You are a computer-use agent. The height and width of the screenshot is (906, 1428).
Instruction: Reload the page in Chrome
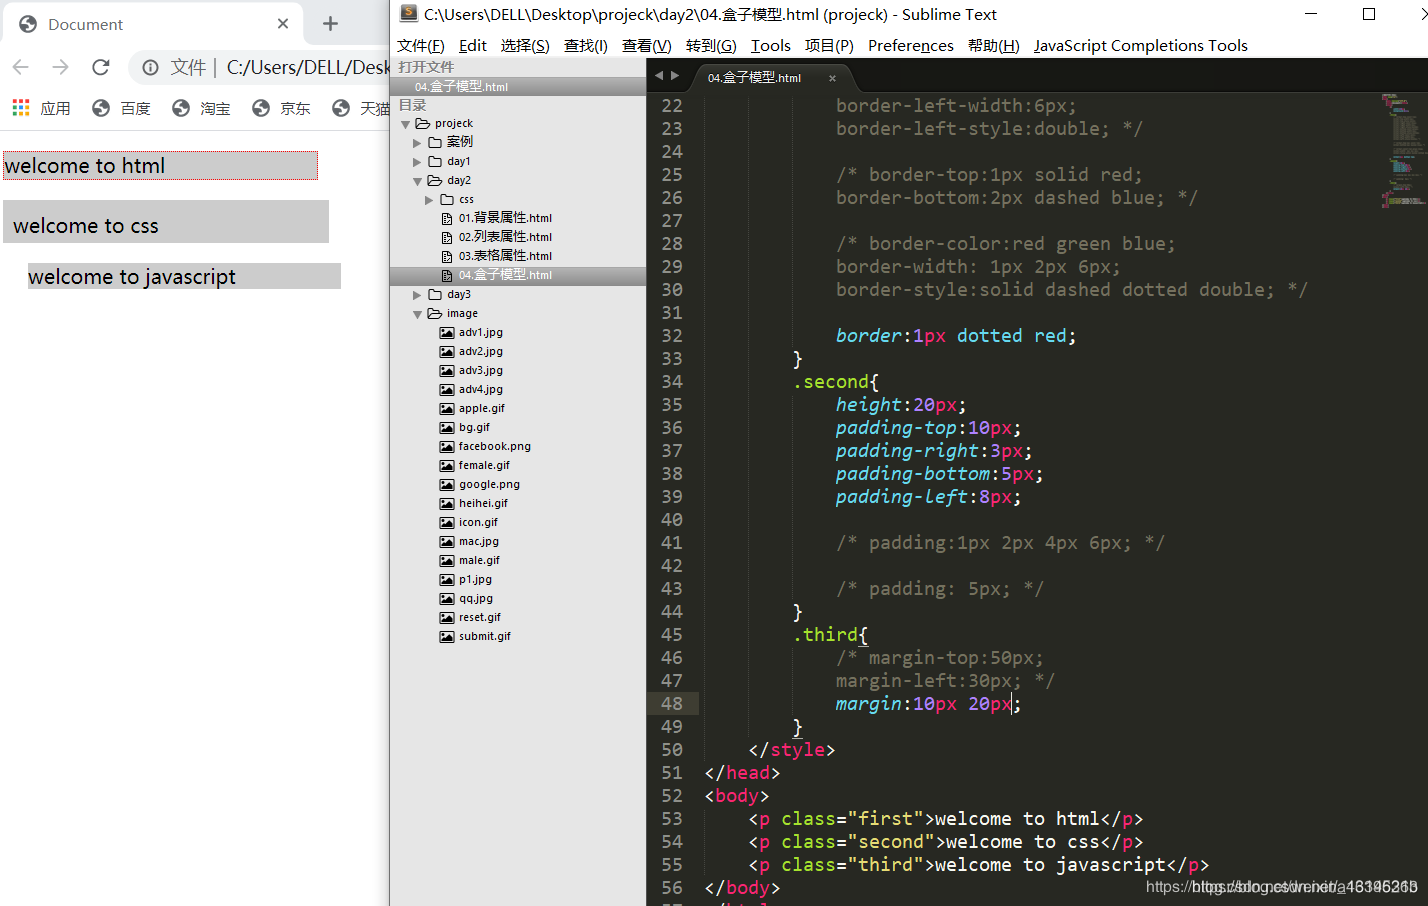point(101,67)
